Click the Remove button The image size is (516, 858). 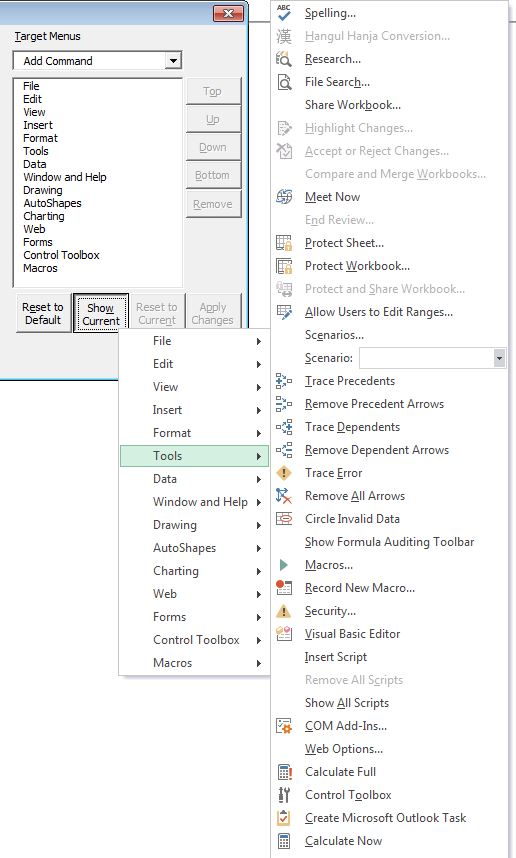pyautogui.click(x=213, y=204)
